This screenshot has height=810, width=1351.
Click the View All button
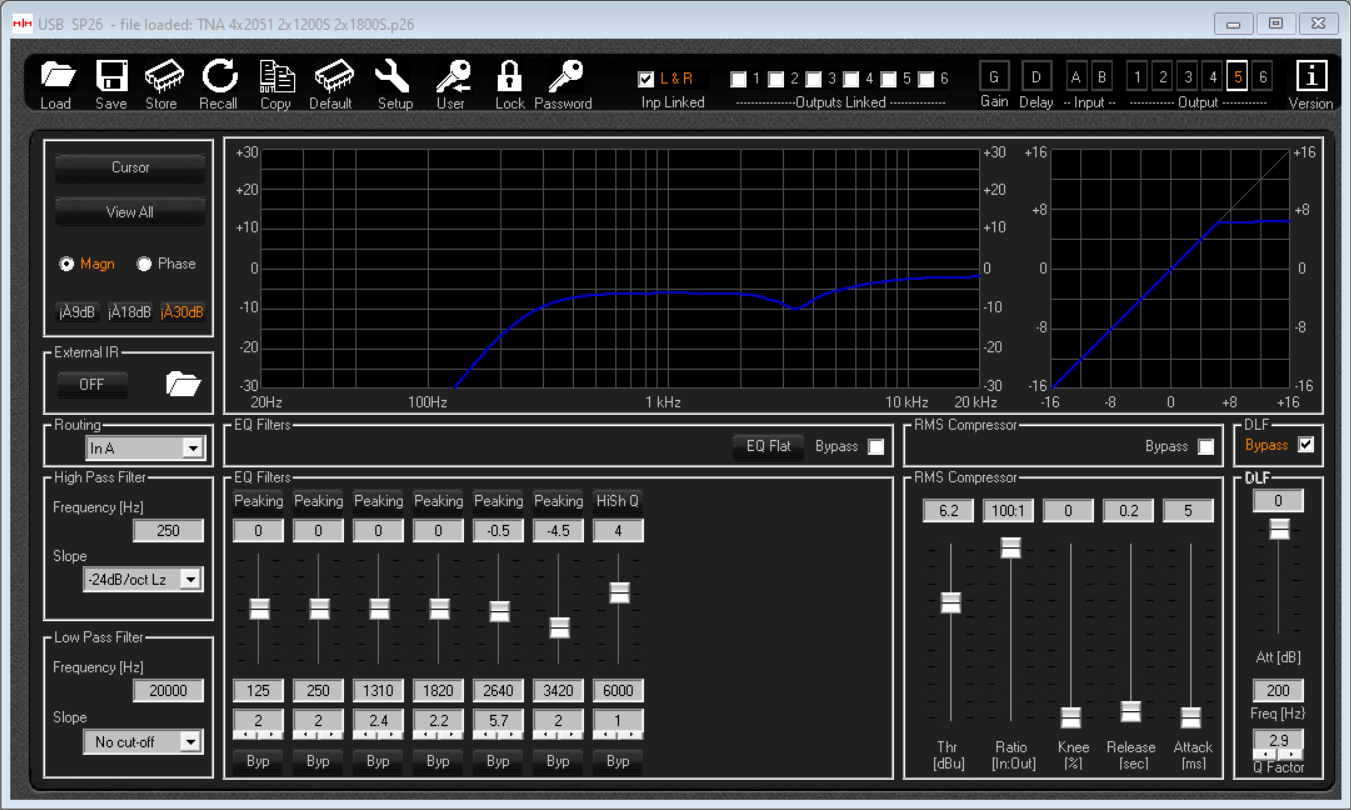(x=130, y=212)
